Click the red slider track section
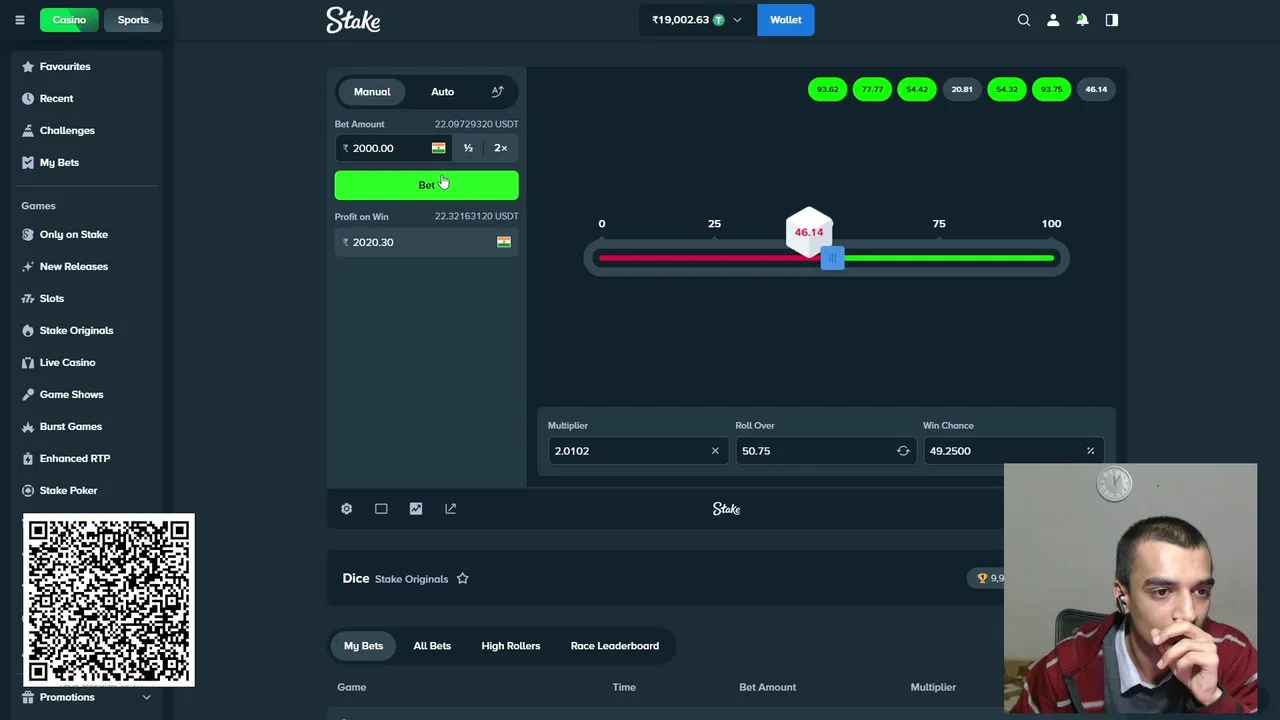Viewport: 1280px width, 720px height. (709, 258)
